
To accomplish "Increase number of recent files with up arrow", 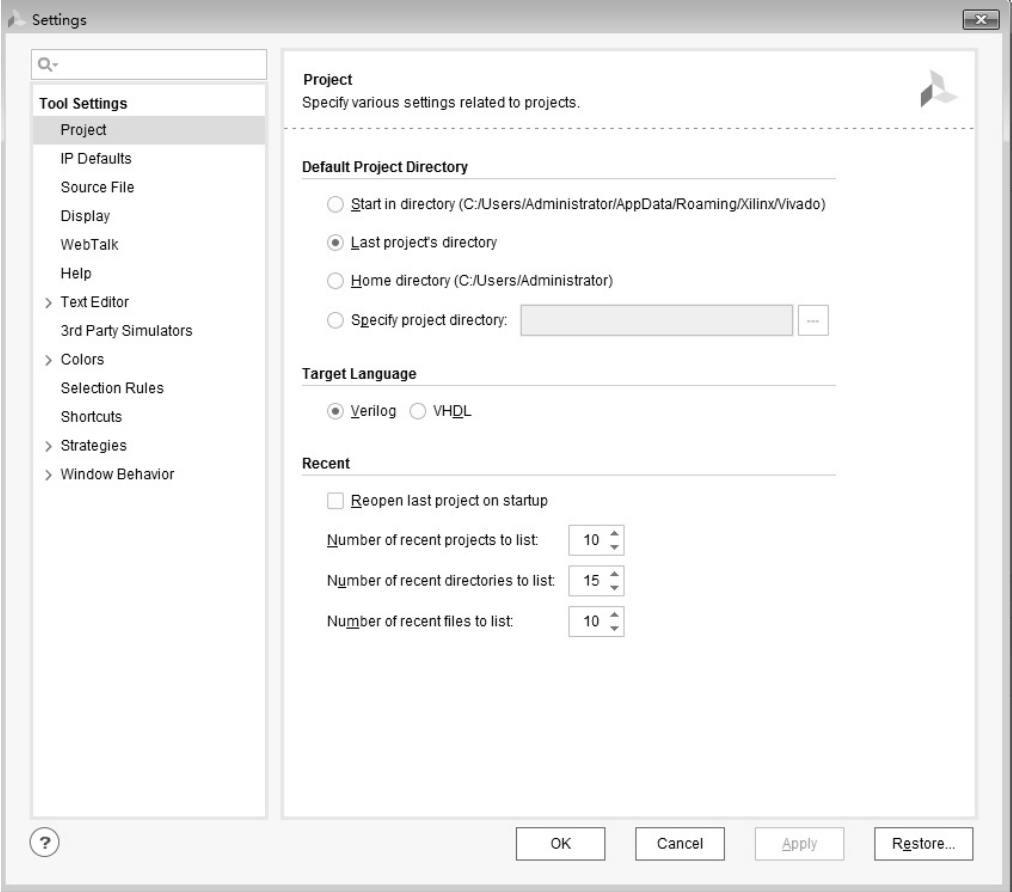I will click(615, 615).
